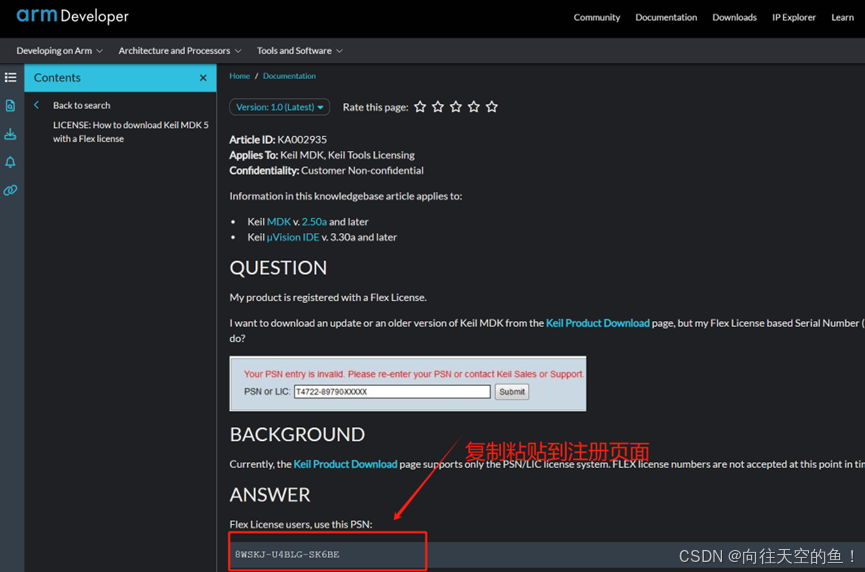Open the document search sidebar icon
The height and width of the screenshot is (572, 865).
10,105
